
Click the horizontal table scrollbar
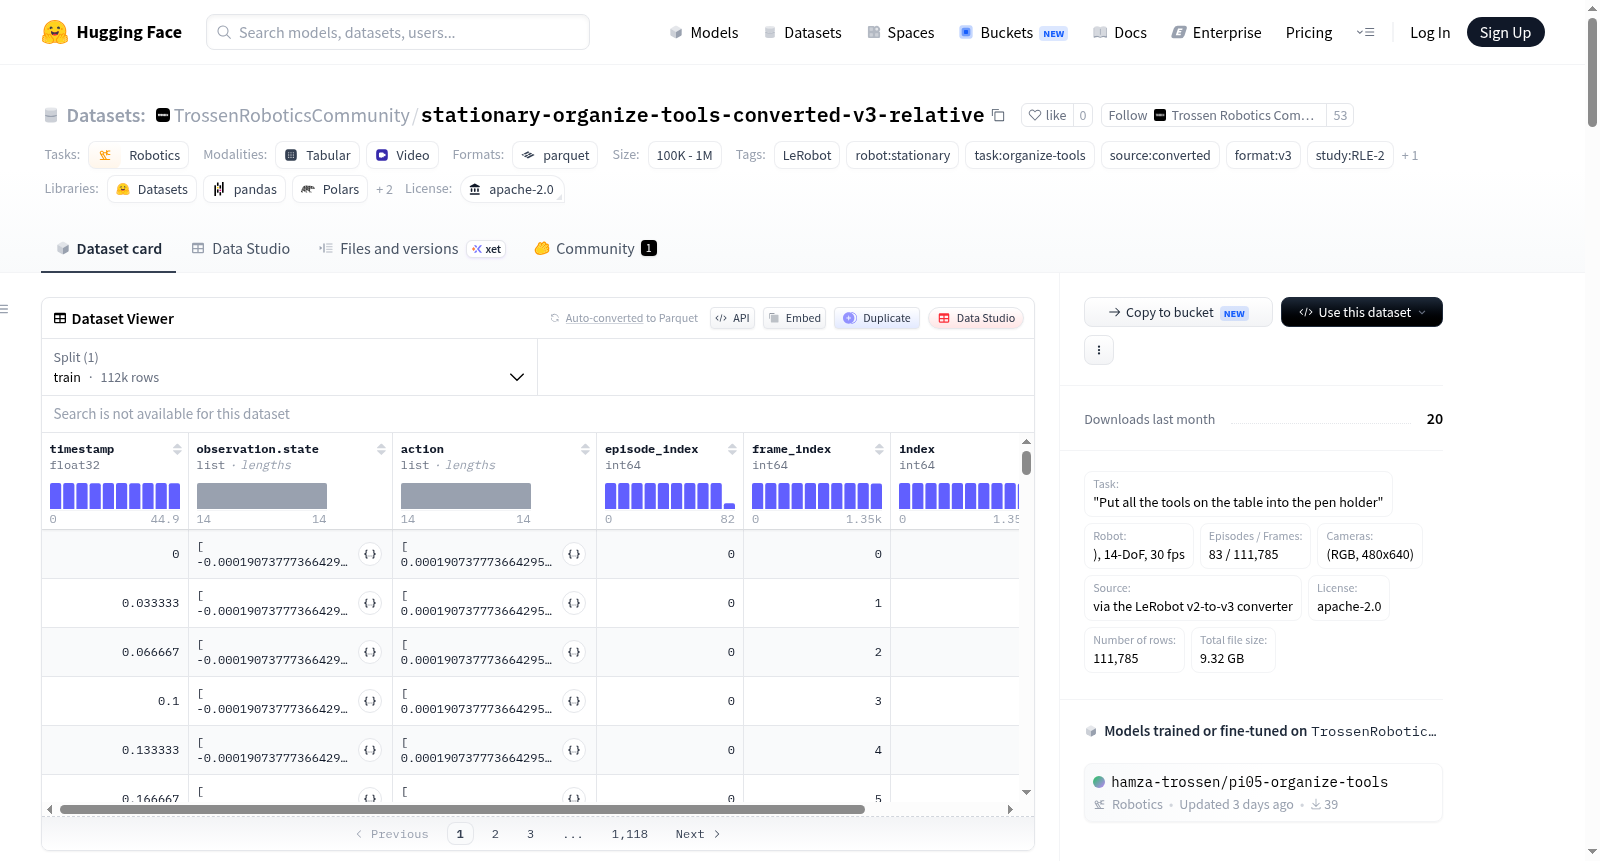click(462, 809)
